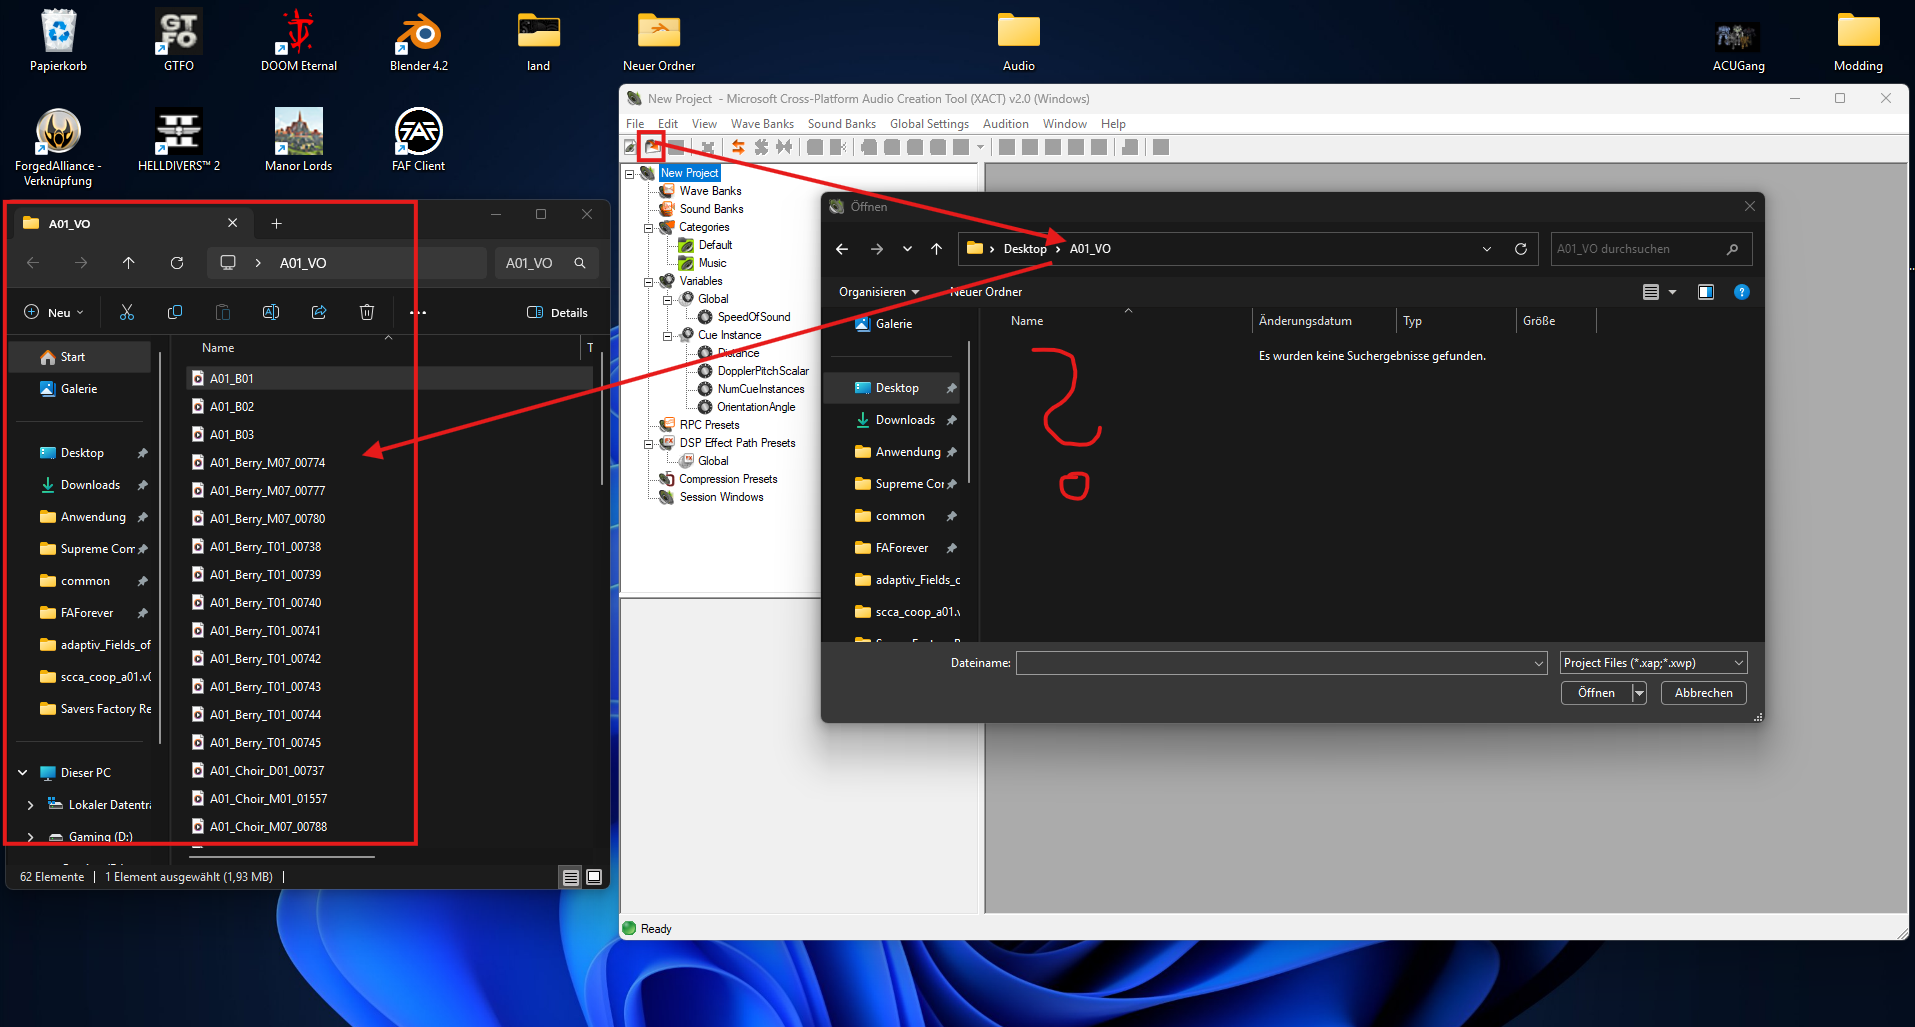Click the Up arrow in Explorer window
Viewport: 1915px width, 1027px height.
click(x=129, y=263)
